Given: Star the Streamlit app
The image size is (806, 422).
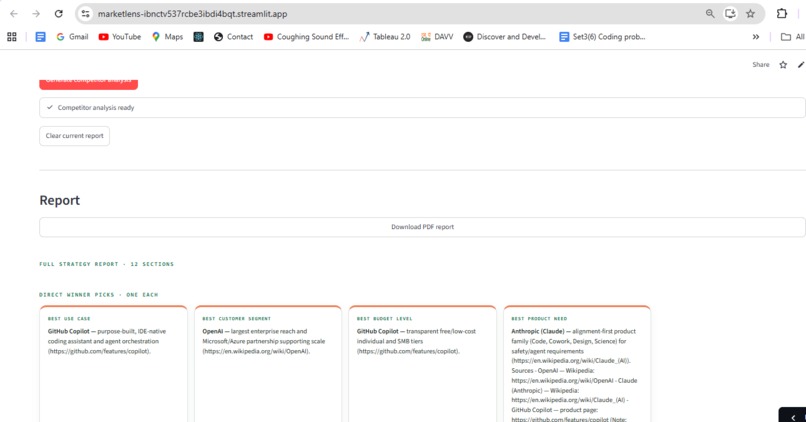Looking at the screenshot, I should (783, 64).
